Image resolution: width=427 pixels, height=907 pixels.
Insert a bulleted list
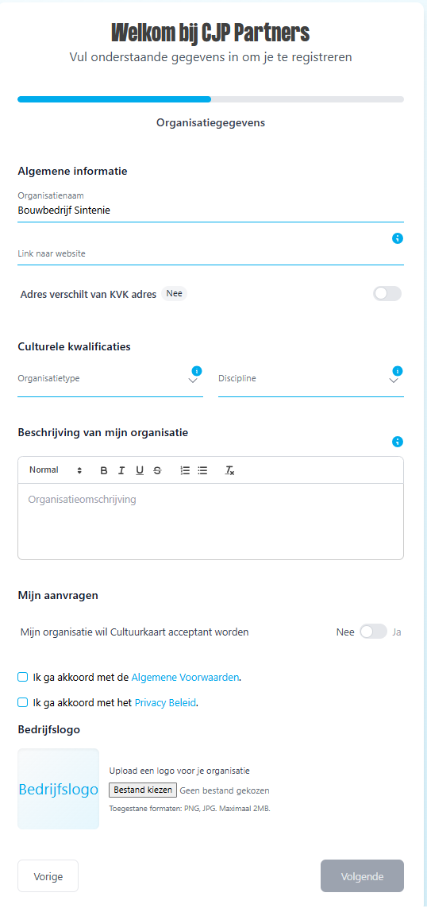point(203,470)
